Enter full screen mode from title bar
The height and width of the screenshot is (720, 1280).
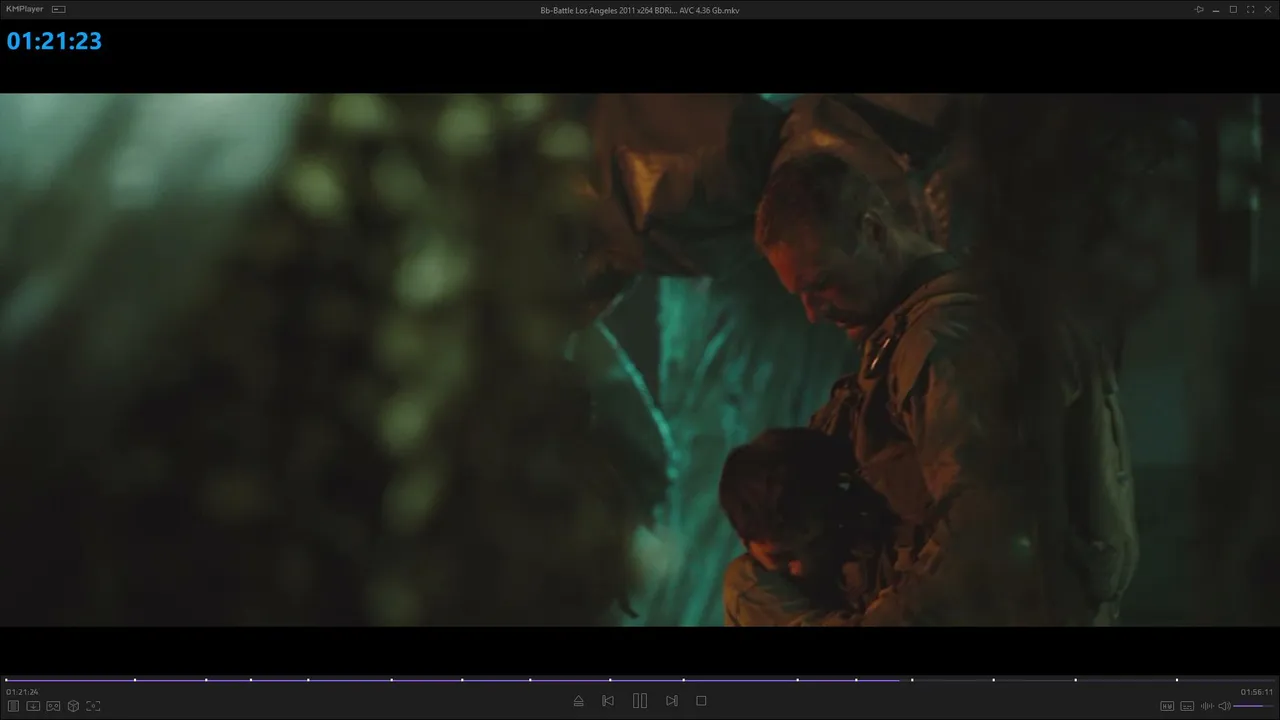click(1250, 9)
